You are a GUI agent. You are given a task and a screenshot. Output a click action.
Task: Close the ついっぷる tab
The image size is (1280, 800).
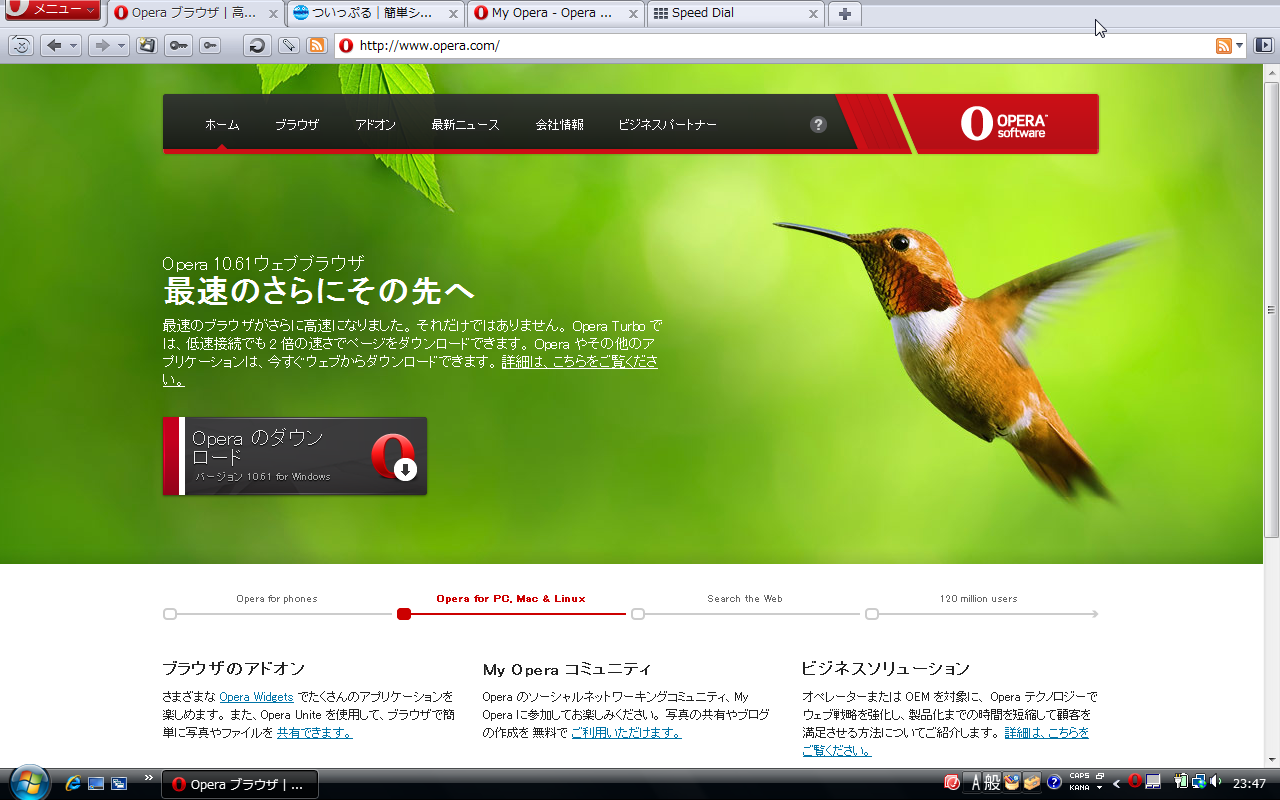(x=453, y=14)
